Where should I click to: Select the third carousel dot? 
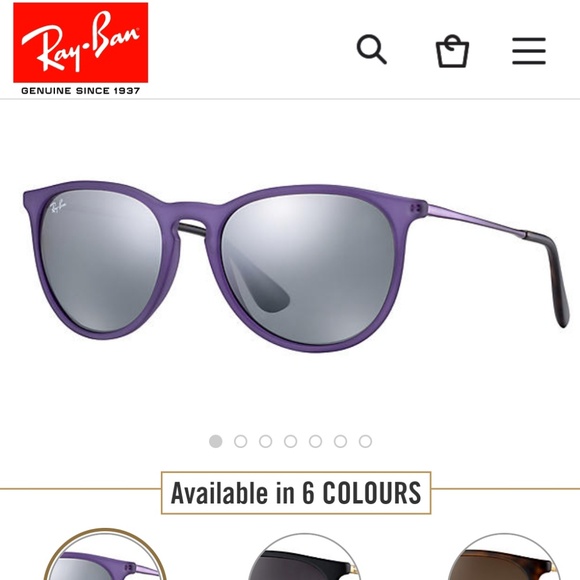tap(266, 441)
